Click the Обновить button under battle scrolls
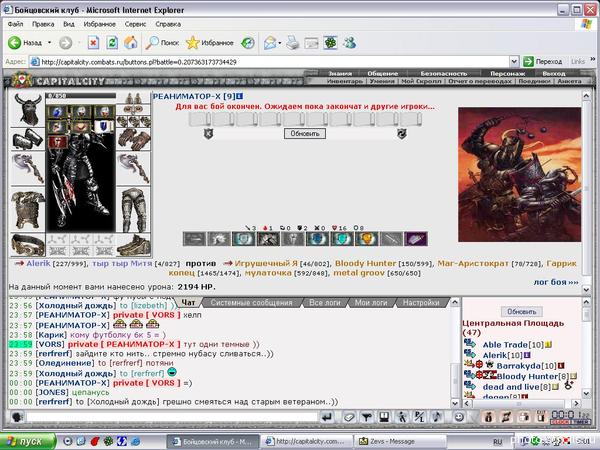The image size is (600, 450). (x=305, y=134)
